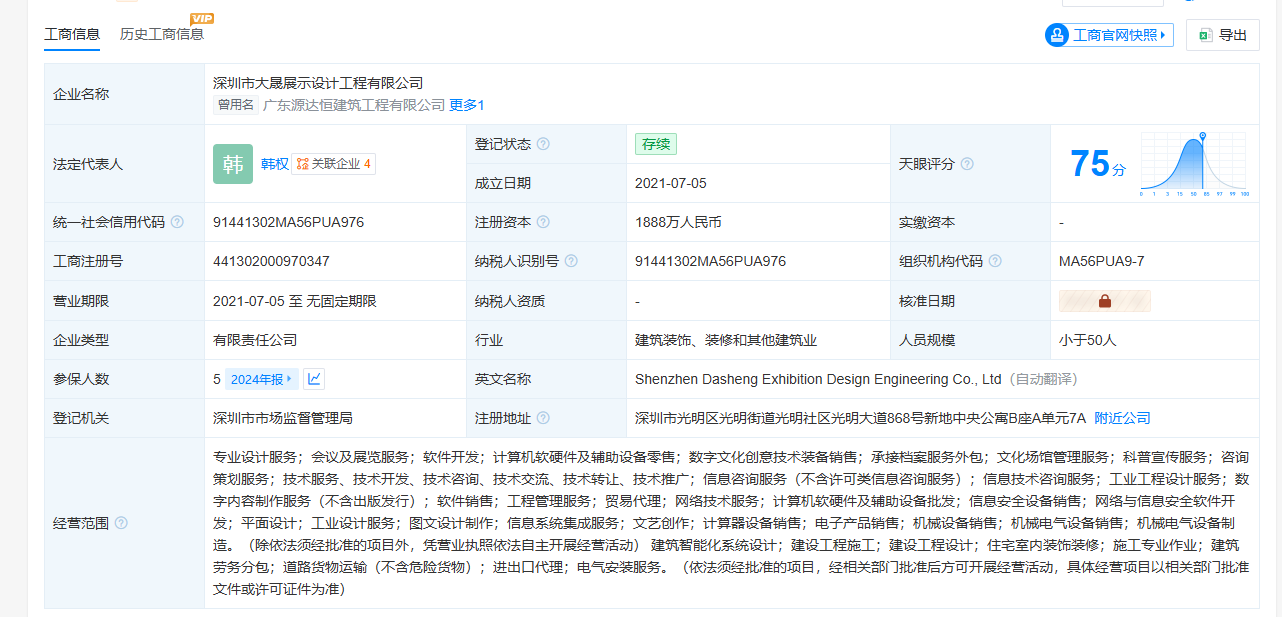Open 工商官网快照 snapshot dropdown
Screen dimensions: 1282x617
pyautogui.click(x=1109, y=35)
